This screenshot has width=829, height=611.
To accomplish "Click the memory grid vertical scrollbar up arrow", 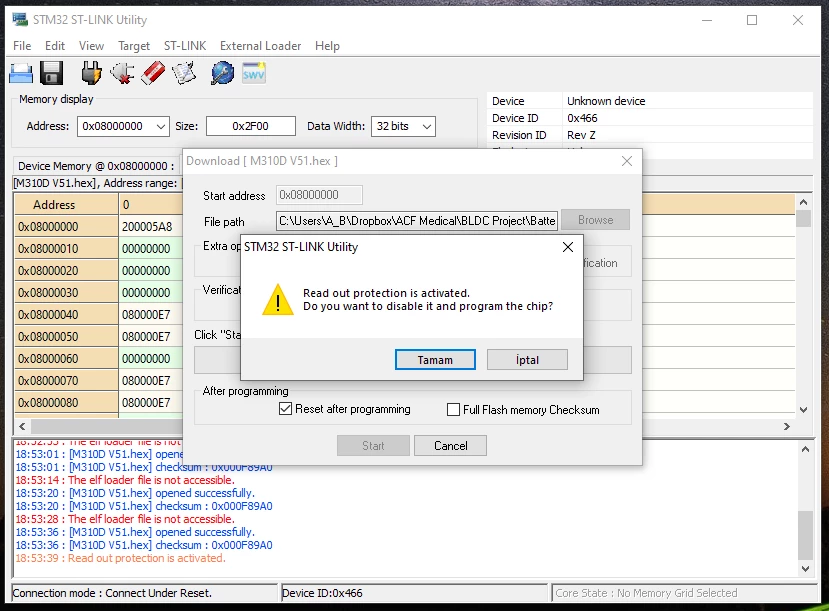I will click(804, 202).
